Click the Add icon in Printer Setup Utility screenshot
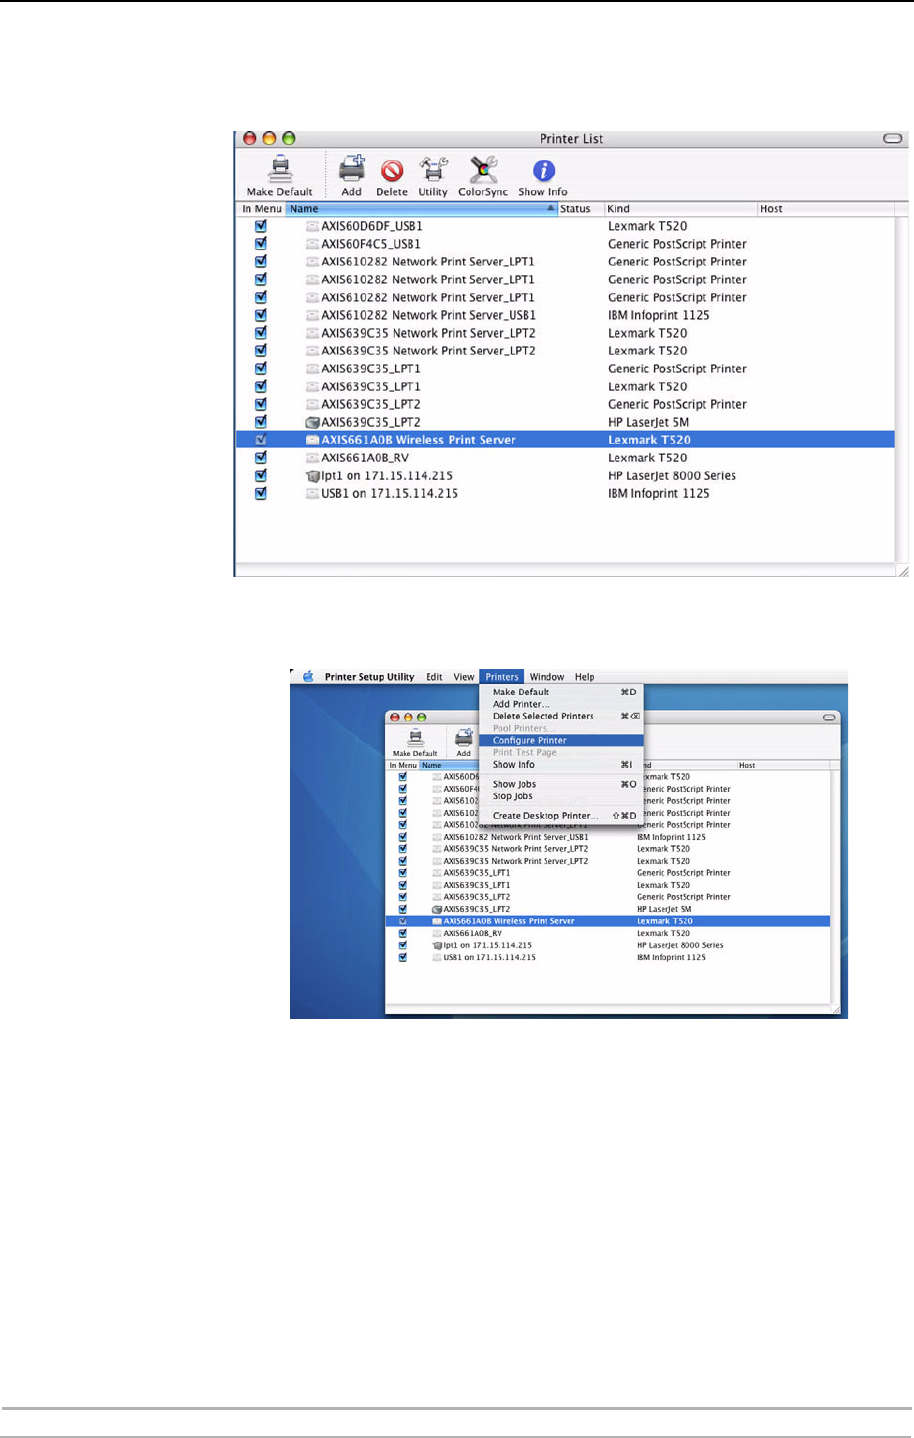914x1438 pixels. 464,738
